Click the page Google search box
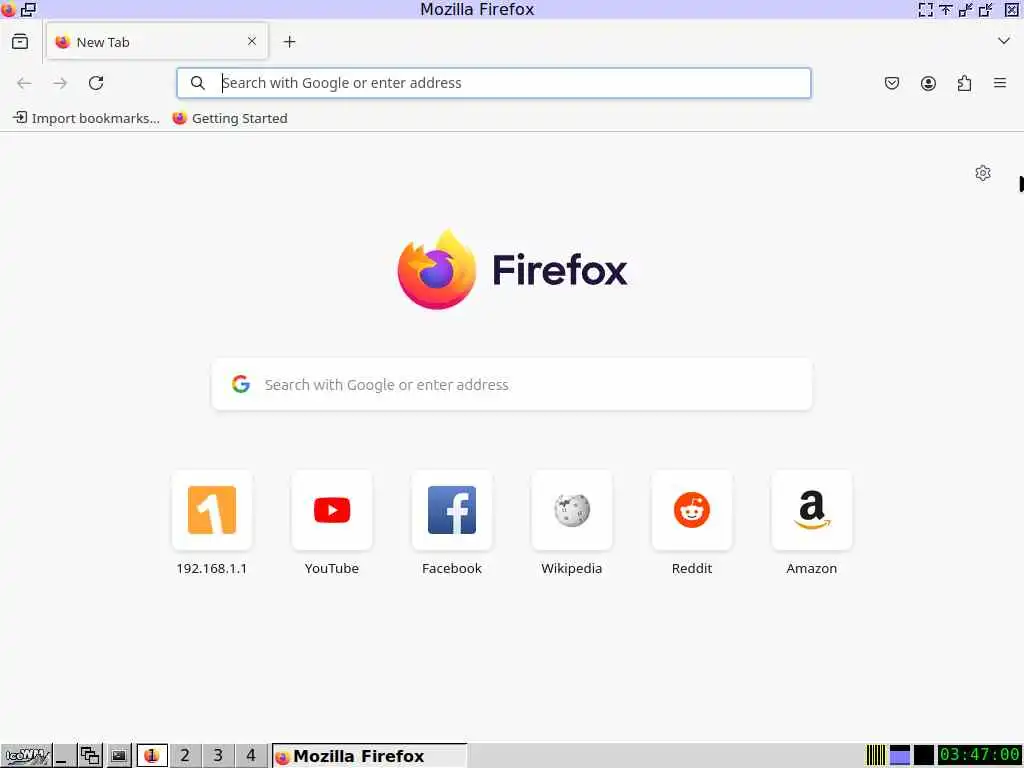This screenshot has height=768, width=1024. coord(512,385)
